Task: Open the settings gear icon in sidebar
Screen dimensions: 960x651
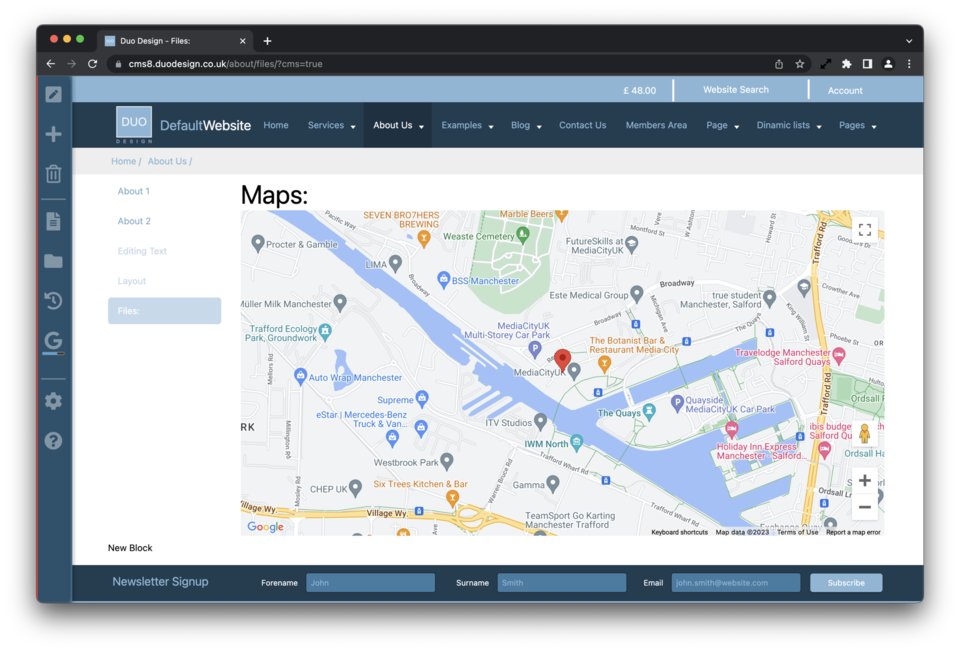Action: [53, 401]
